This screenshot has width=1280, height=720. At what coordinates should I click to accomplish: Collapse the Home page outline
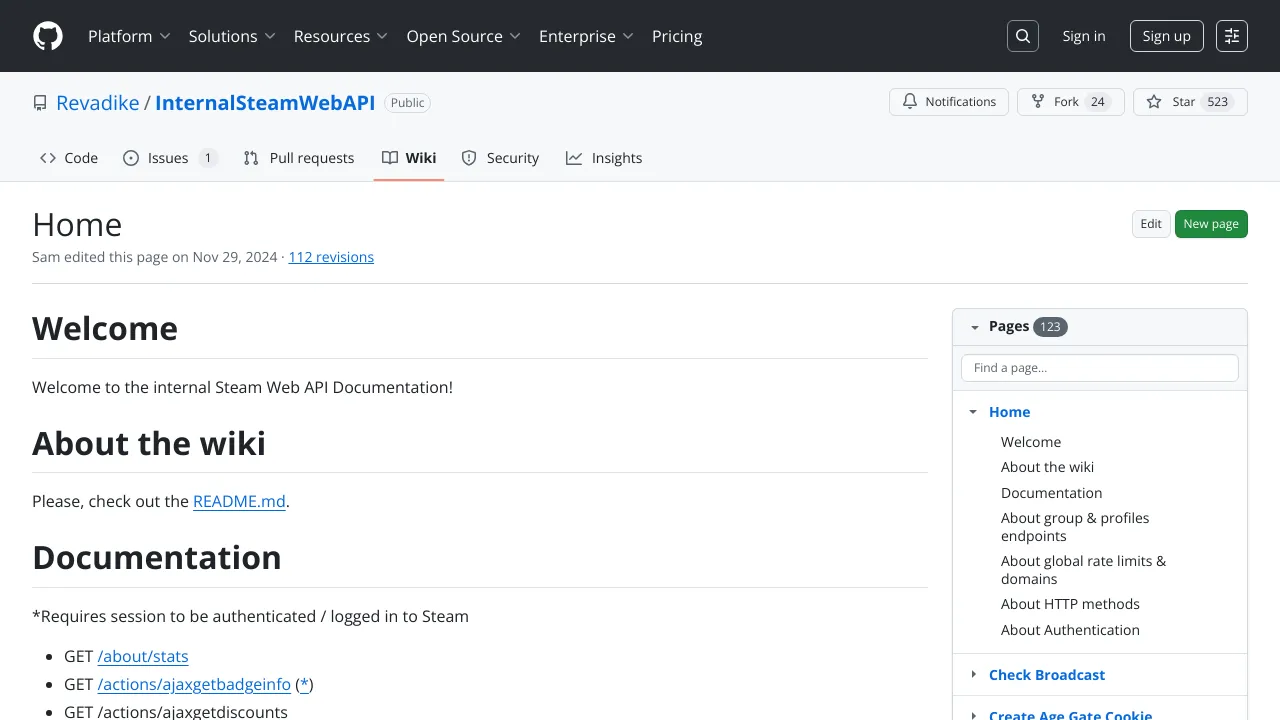pyautogui.click(x=973, y=412)
